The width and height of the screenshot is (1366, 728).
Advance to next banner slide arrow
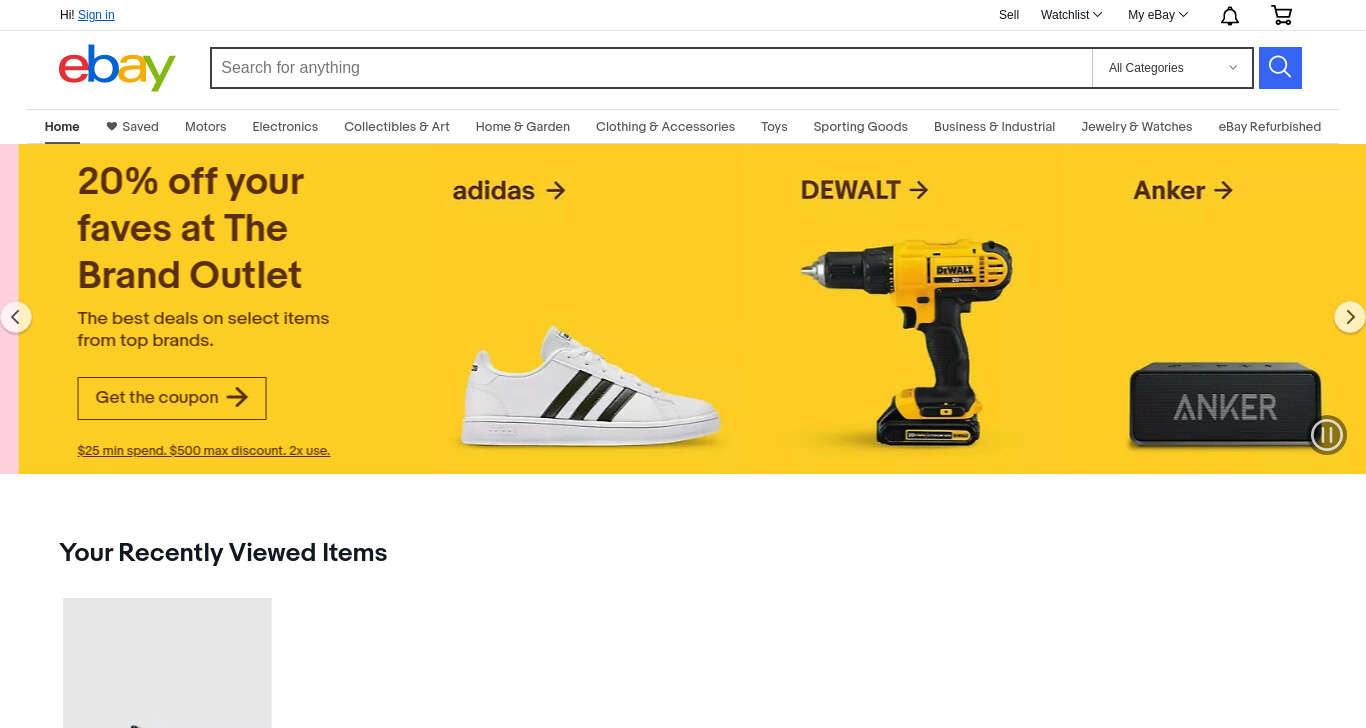pos(1350,318)
